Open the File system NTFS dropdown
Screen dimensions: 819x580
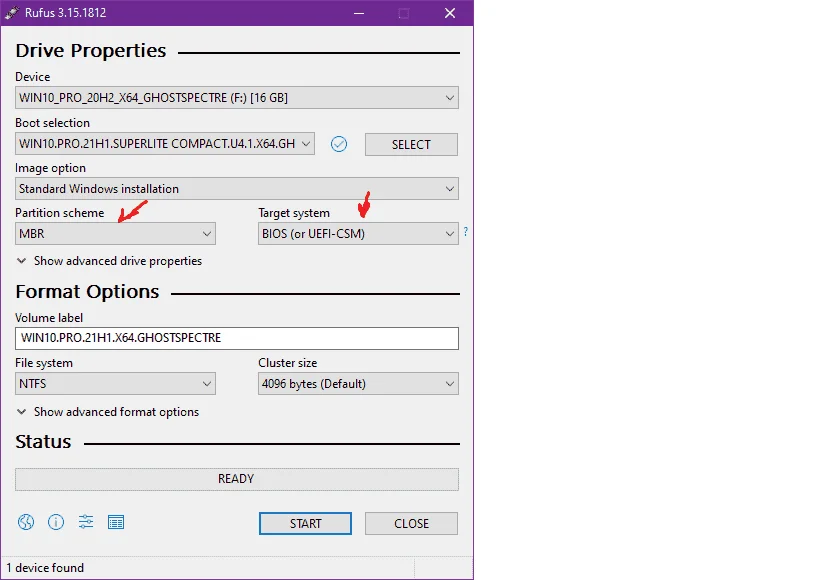[x=115, y=384]
